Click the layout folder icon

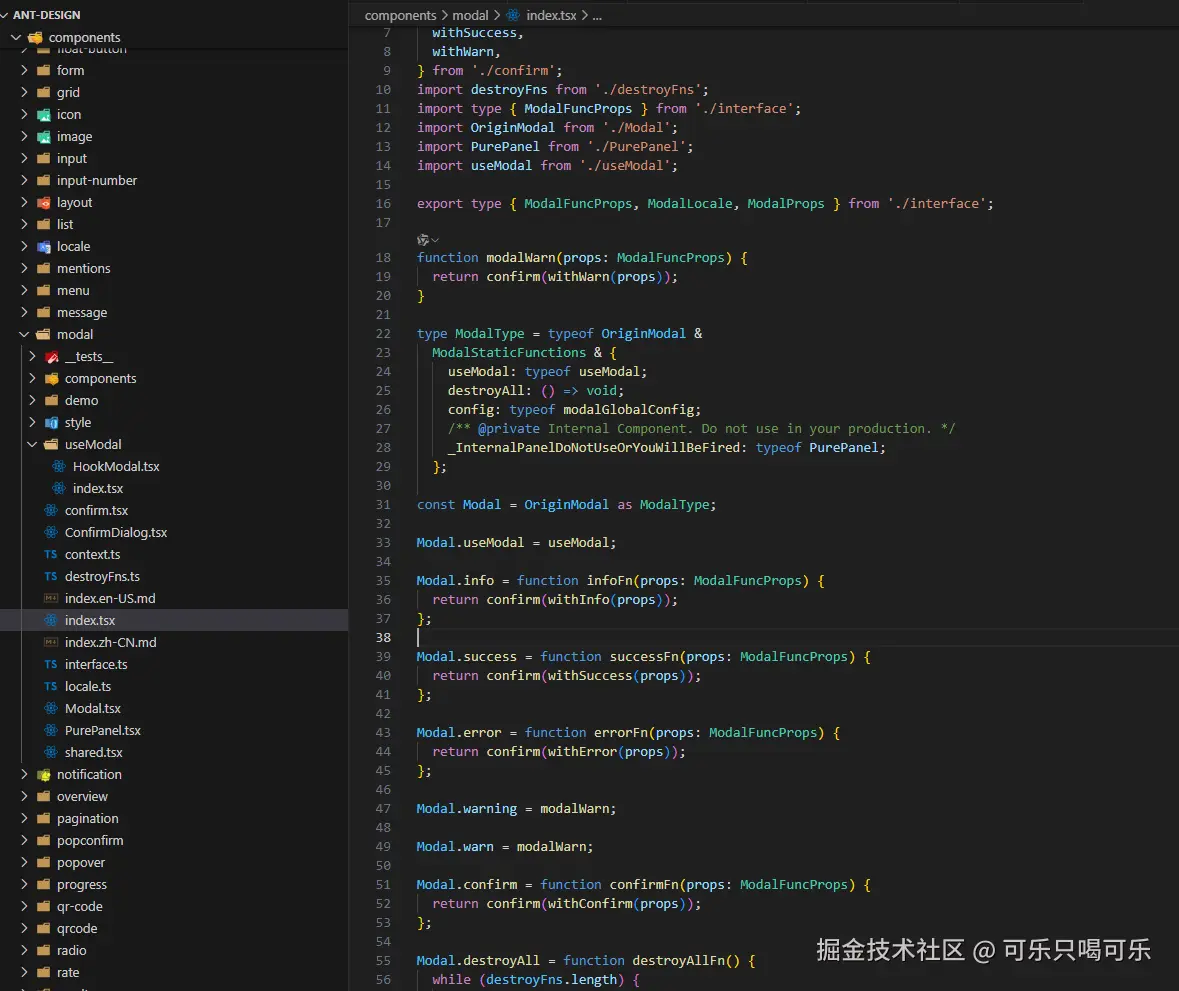(44, 202)
